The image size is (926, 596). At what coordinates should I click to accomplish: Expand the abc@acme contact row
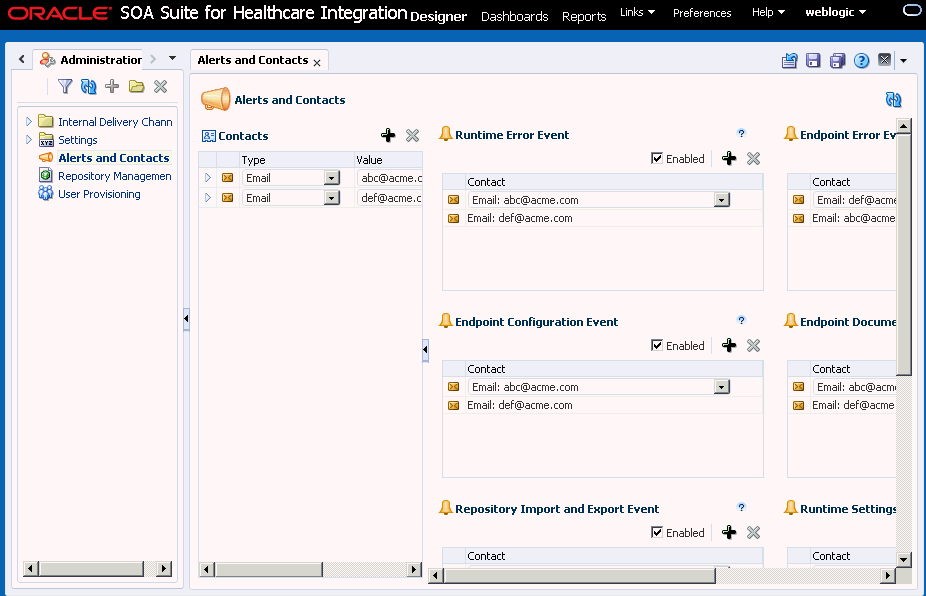pyautogui.click(x=208, y=177)
